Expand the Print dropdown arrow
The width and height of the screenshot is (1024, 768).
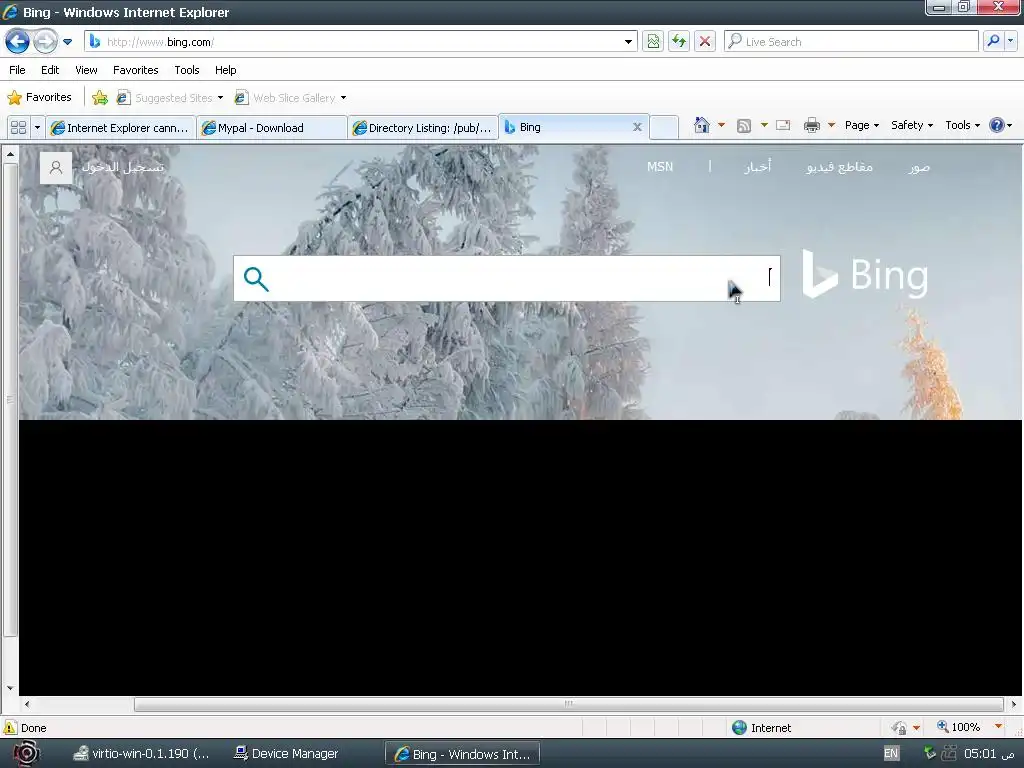pyautogui.click(x=832, y=125)
